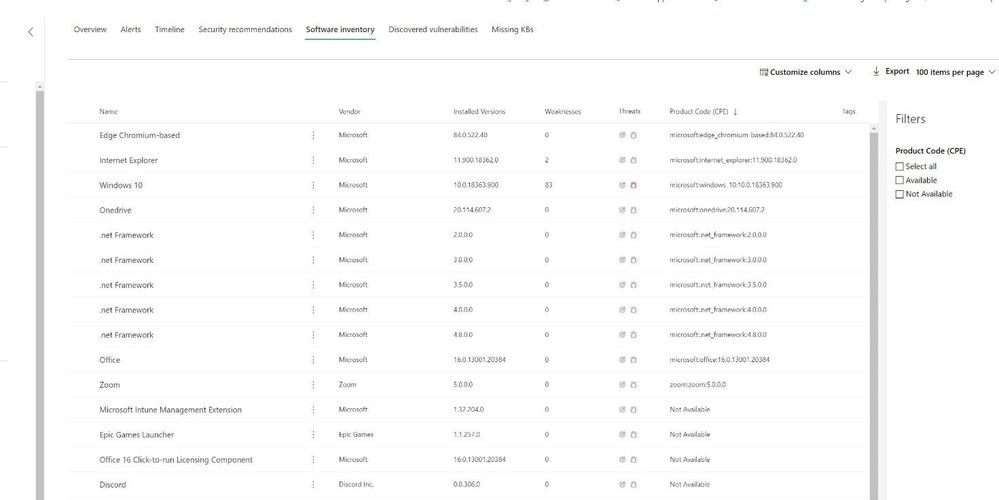Click red threat alert icon for Windows 10
The width and height of the screenshot is (999, 500).
(633, 185)
